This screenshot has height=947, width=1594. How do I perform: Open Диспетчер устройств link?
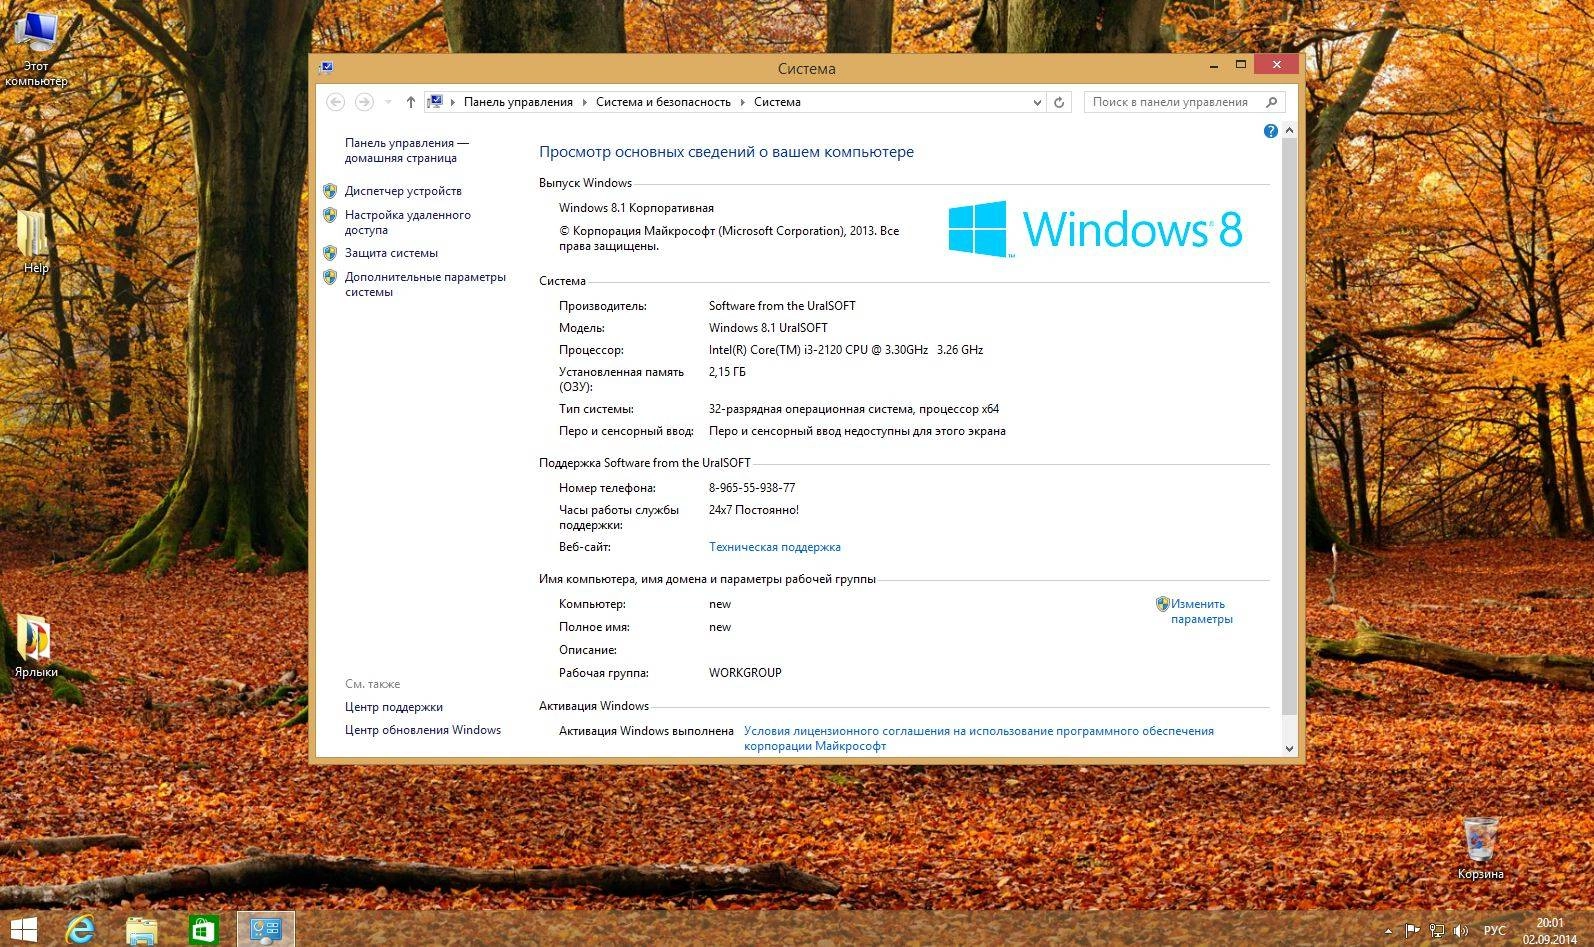[403, 191]
